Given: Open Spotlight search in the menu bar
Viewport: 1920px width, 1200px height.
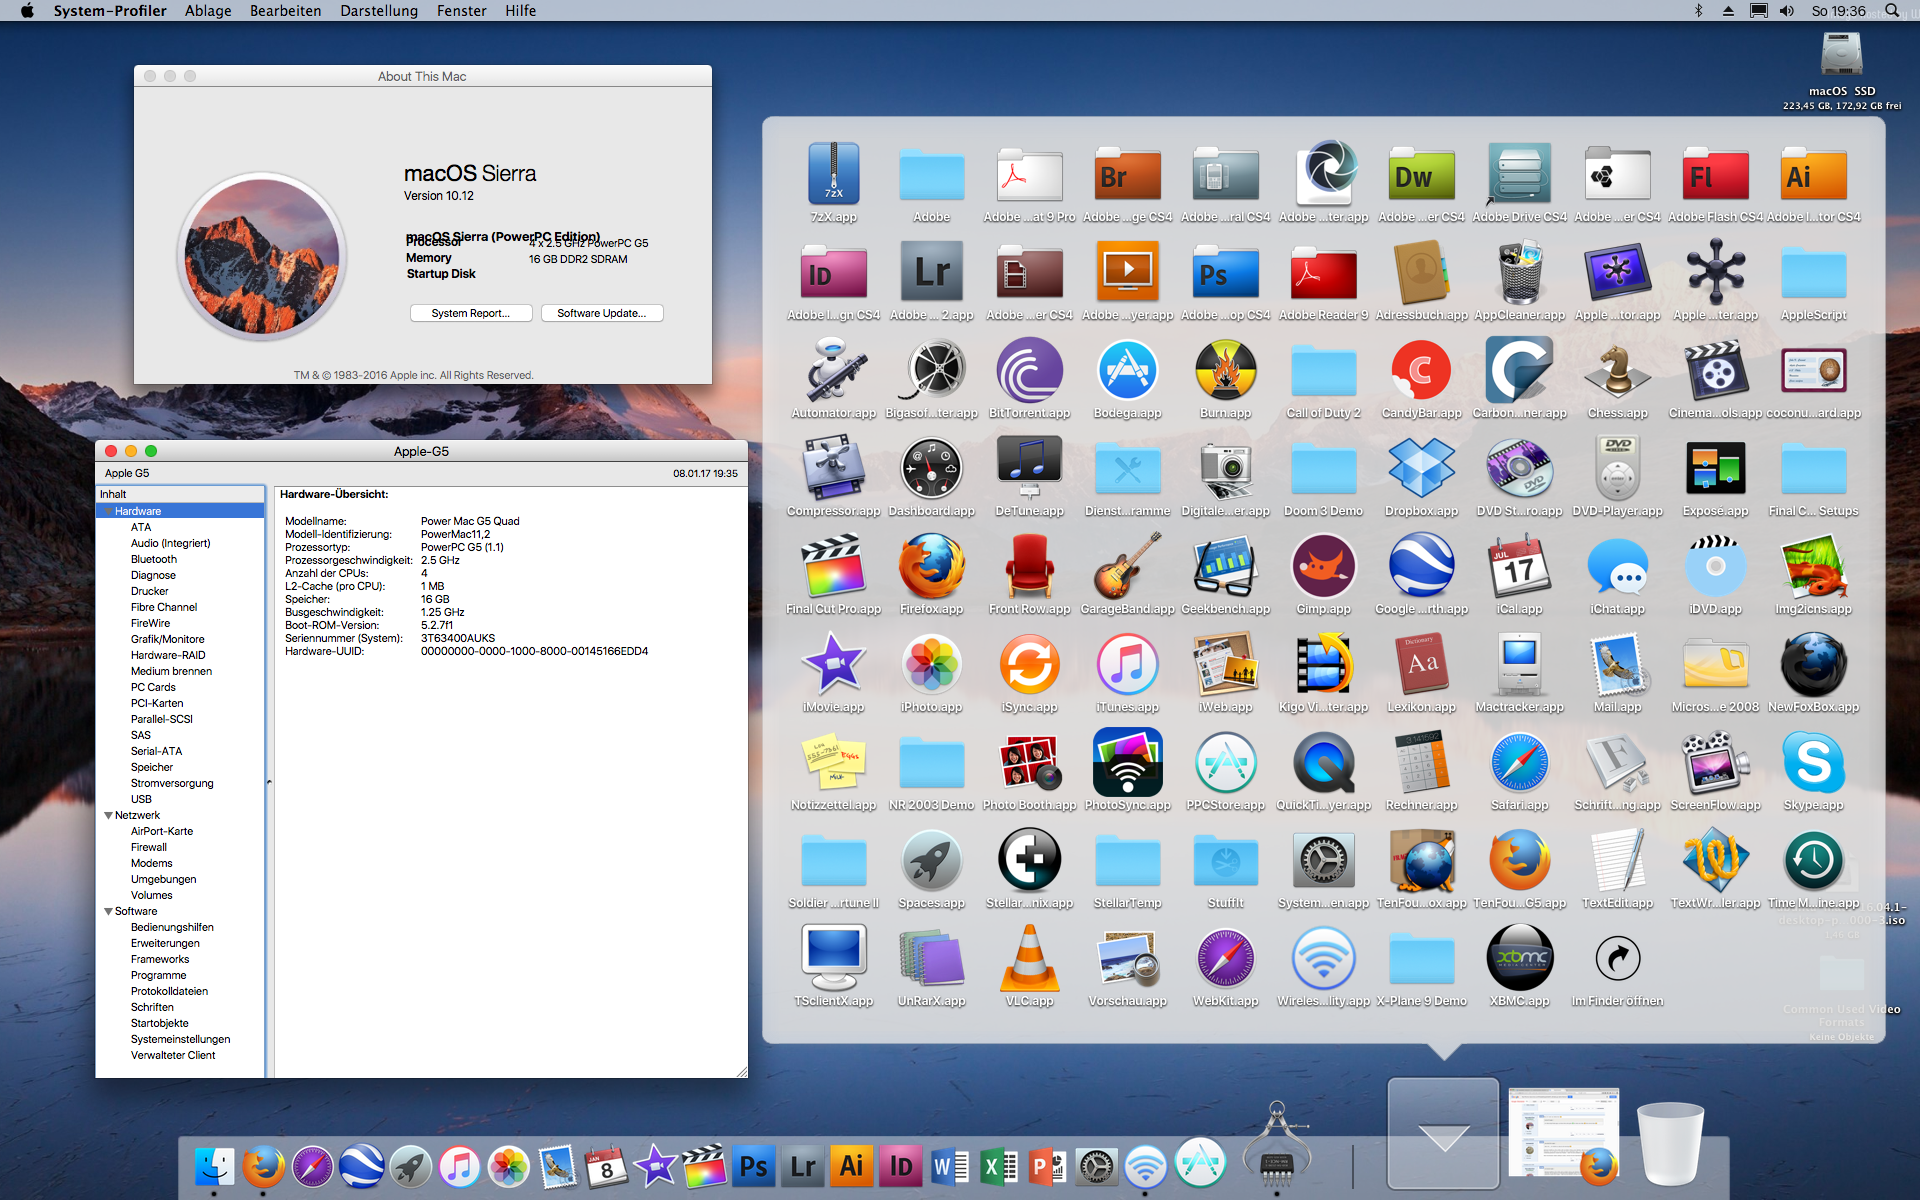Looking at the screenshot, I should click(x=1891, y=11).
